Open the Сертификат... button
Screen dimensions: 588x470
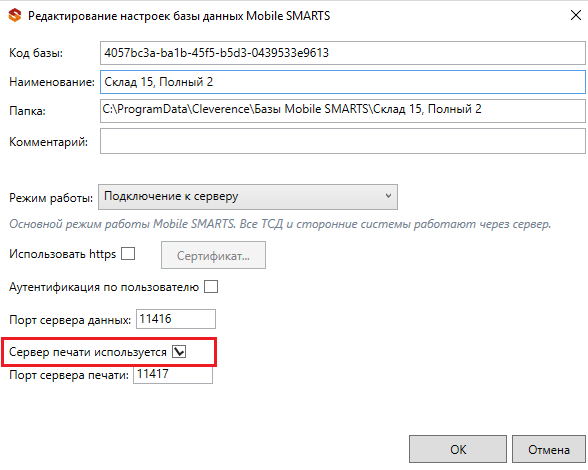click(x=213, y=255)
